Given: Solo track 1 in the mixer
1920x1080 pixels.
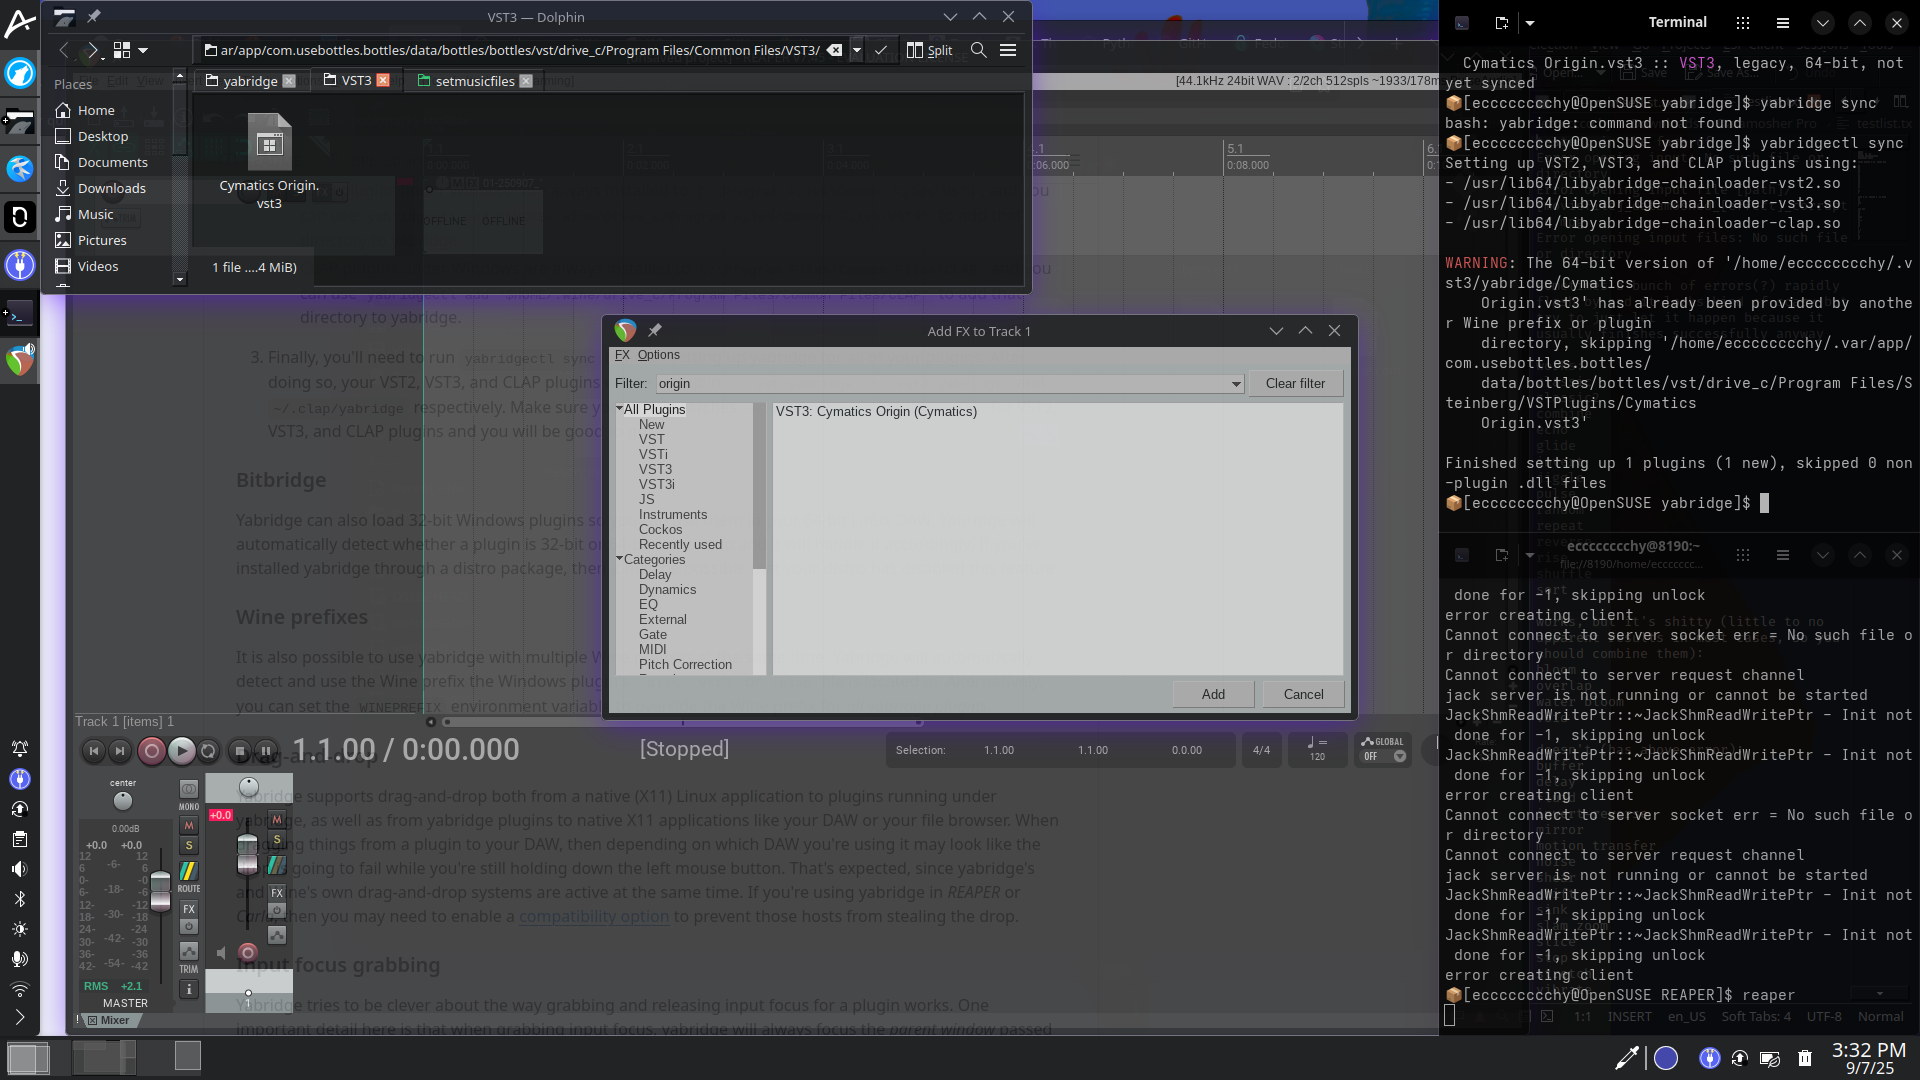Looking at the screenshot, I should click(277, 839).
